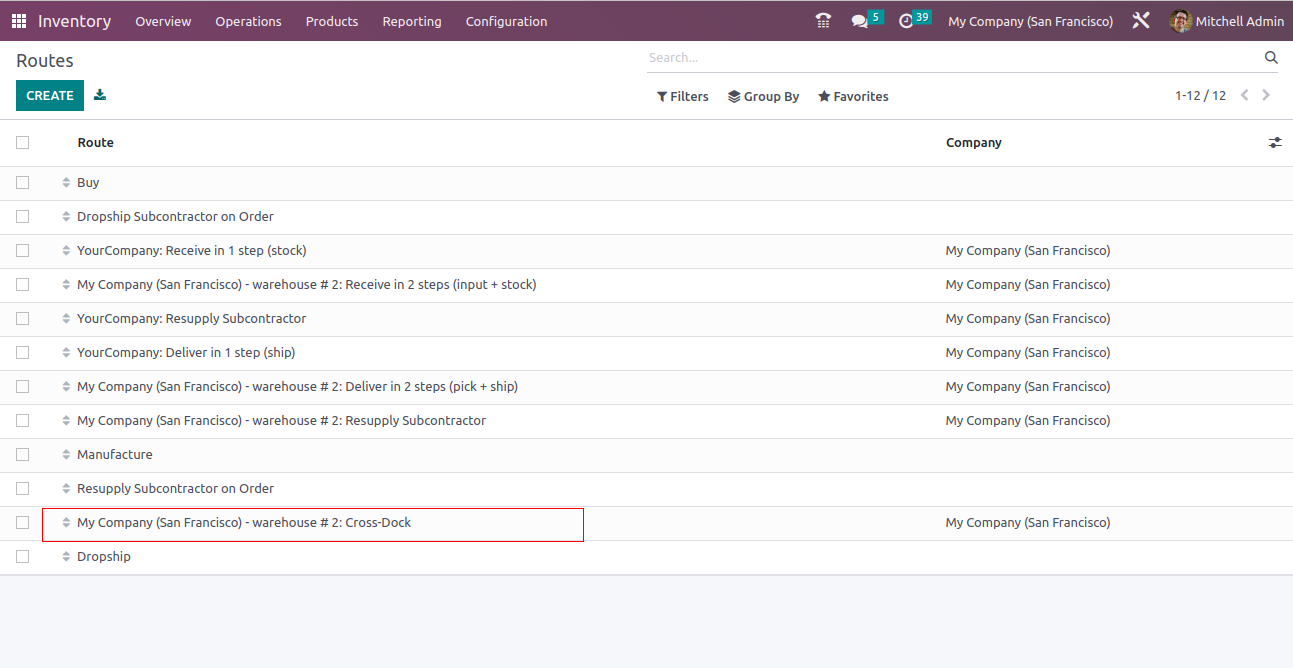Image resolution: width=1293 pixels, height=668 pixels.
Task: Click into the Search input field
Action: click(950, 58)
